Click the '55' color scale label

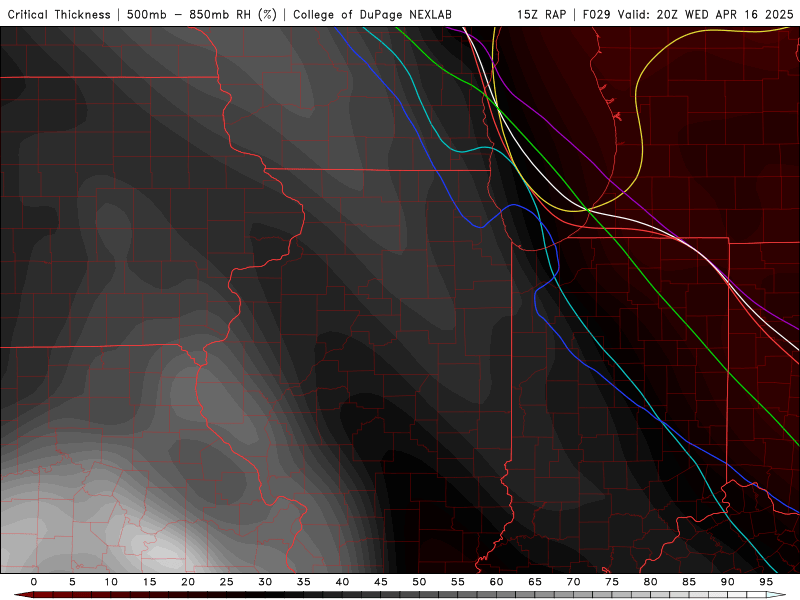click(458, 582)
